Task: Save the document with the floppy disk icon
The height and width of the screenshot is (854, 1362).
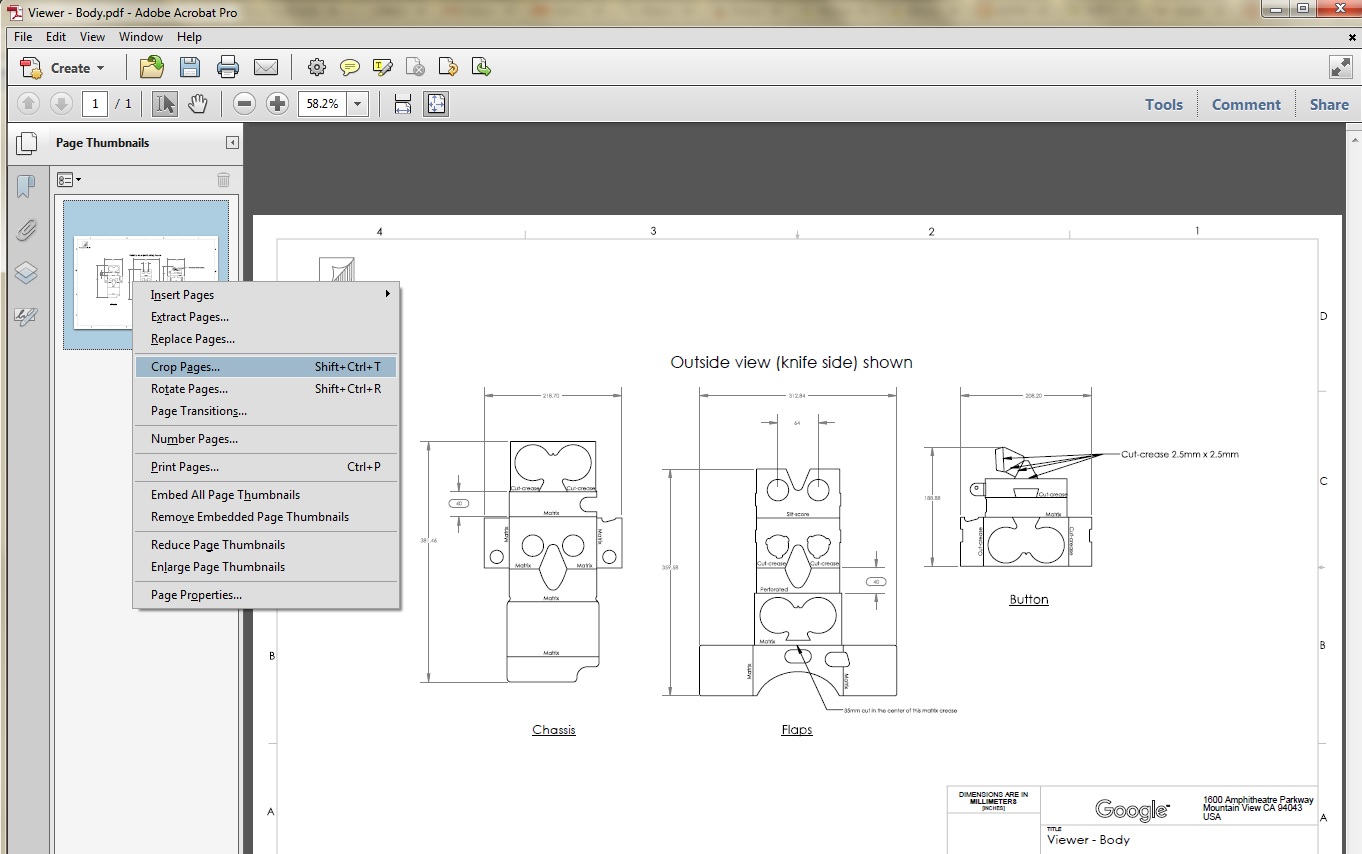Action: 190,68
